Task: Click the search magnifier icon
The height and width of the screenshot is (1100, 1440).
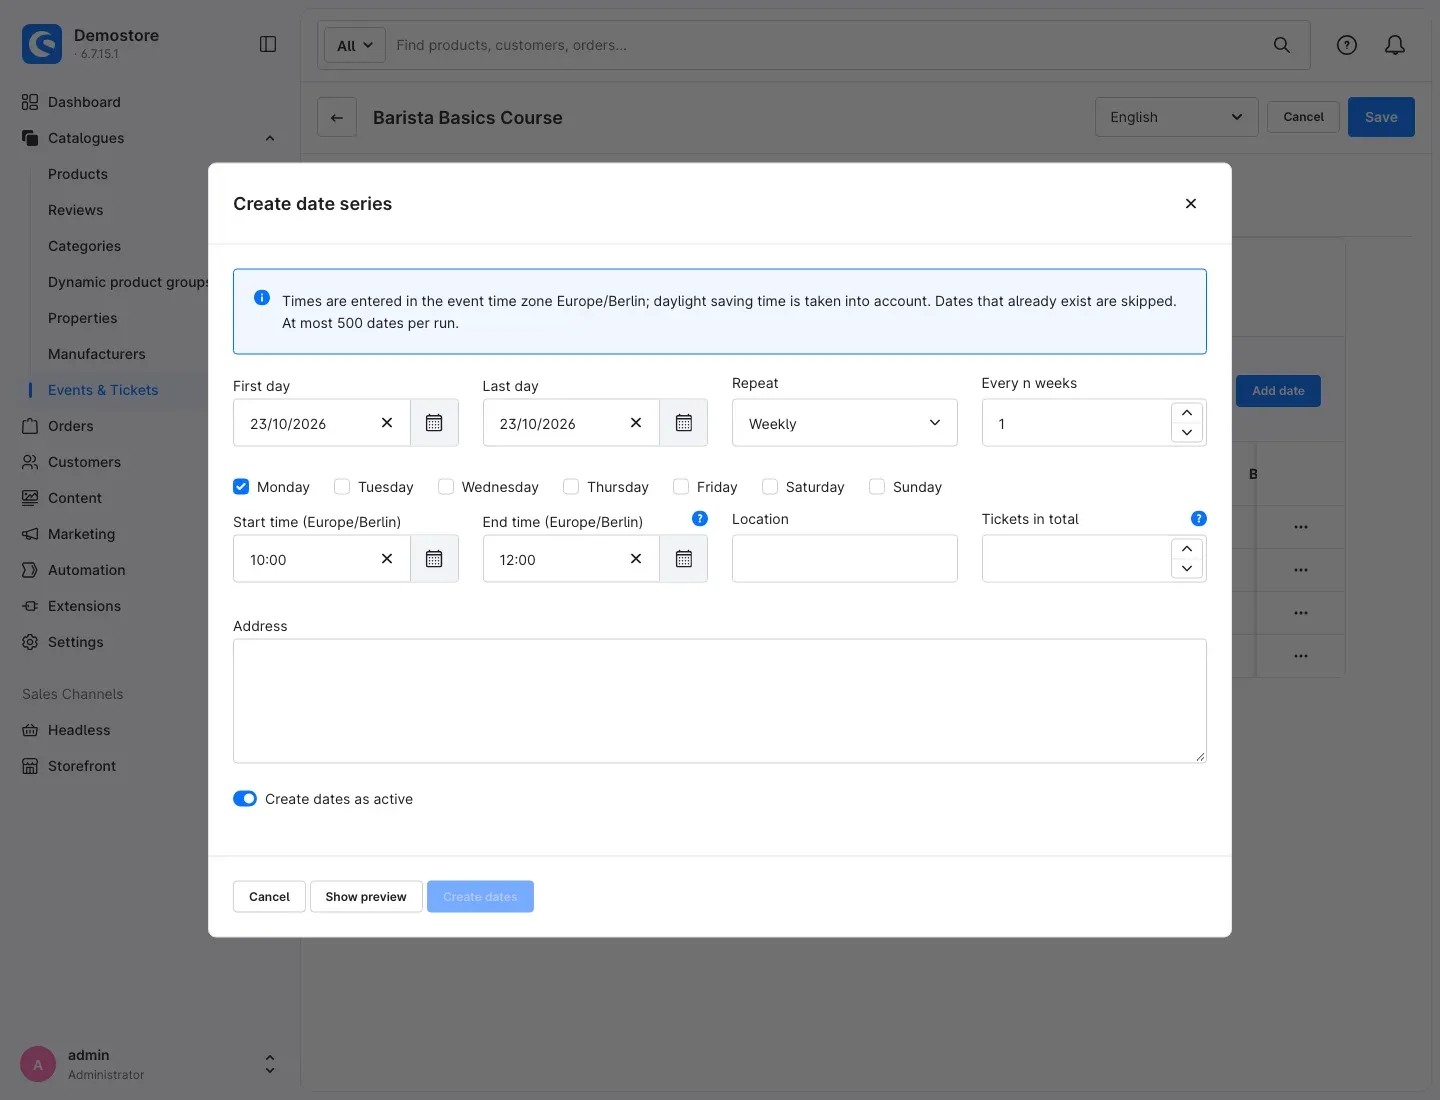Action: (x=1282, y=45)
